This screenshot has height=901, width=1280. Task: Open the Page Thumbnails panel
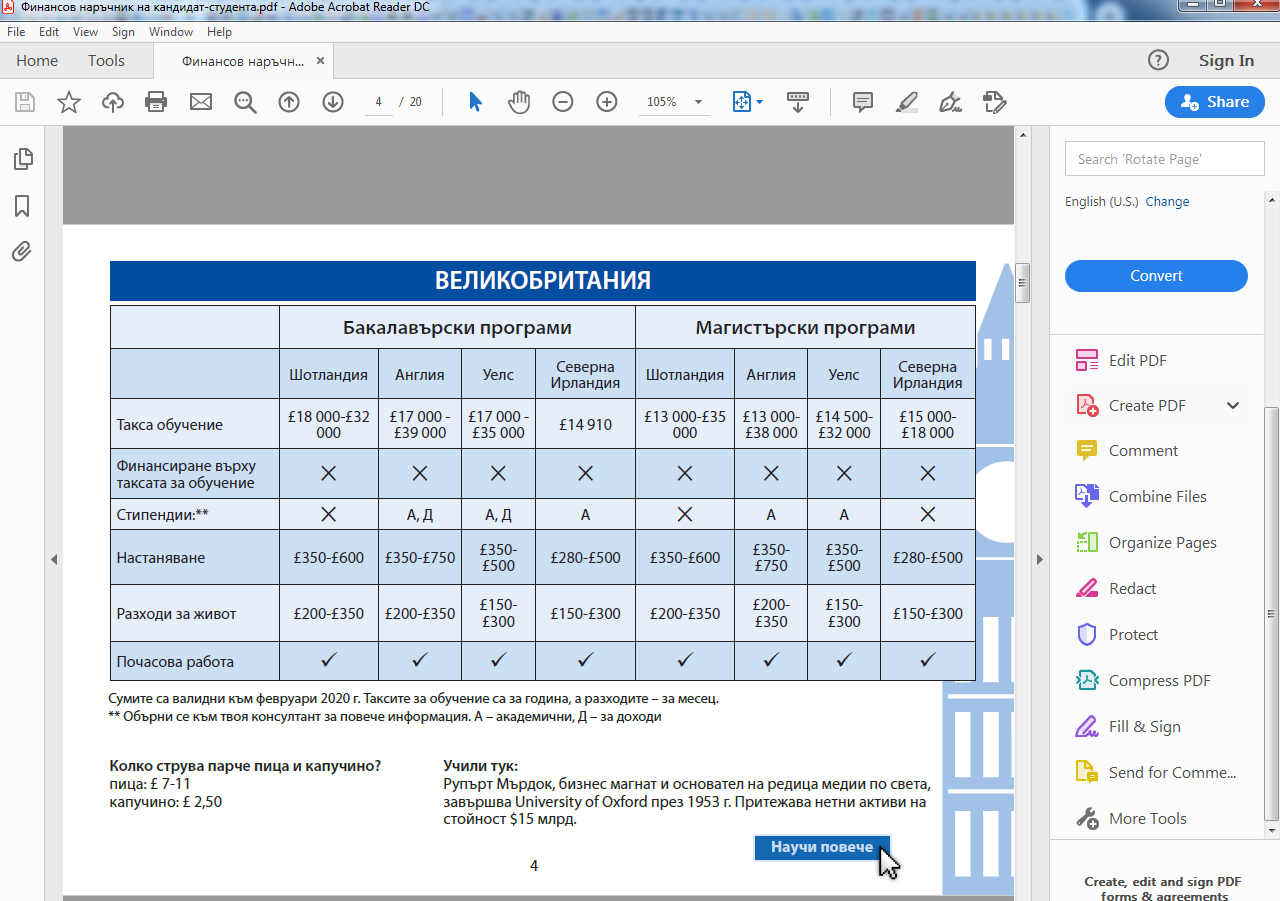(22, 159)
